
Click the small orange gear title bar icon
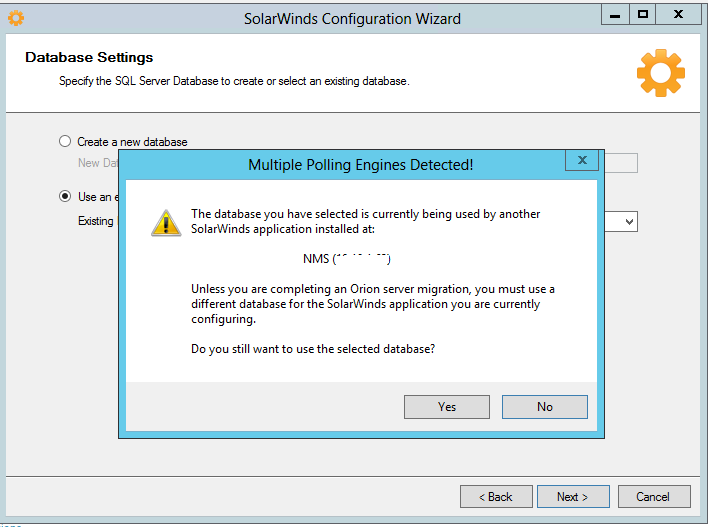pyautogui.click(x=16, y=18)
